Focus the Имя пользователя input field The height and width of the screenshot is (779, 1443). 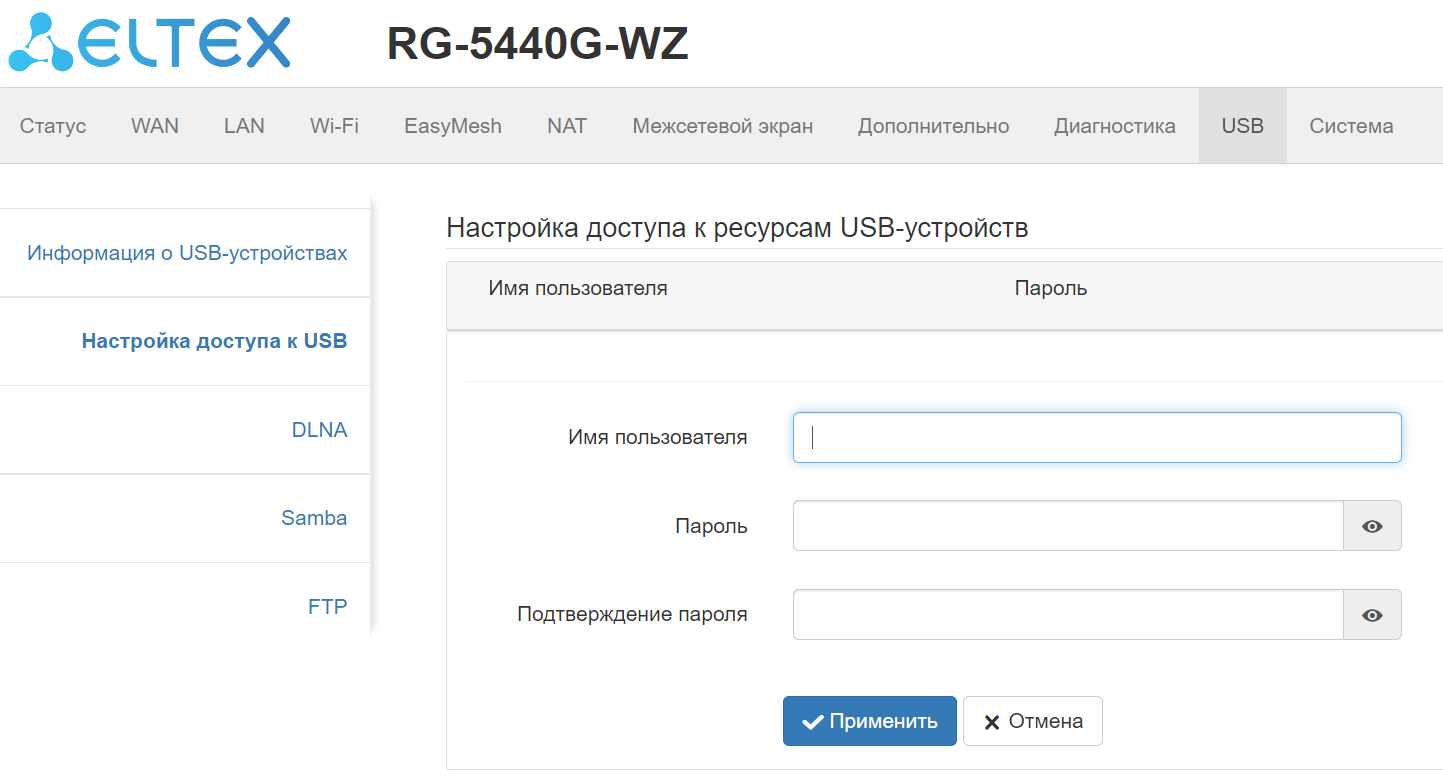(1096, 438)
